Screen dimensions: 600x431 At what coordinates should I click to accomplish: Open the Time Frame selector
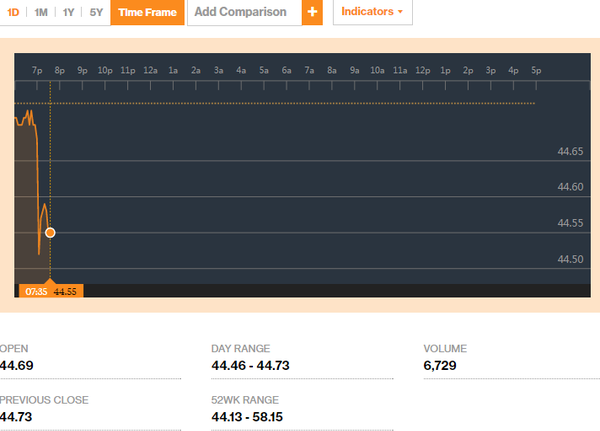point(146,13)
